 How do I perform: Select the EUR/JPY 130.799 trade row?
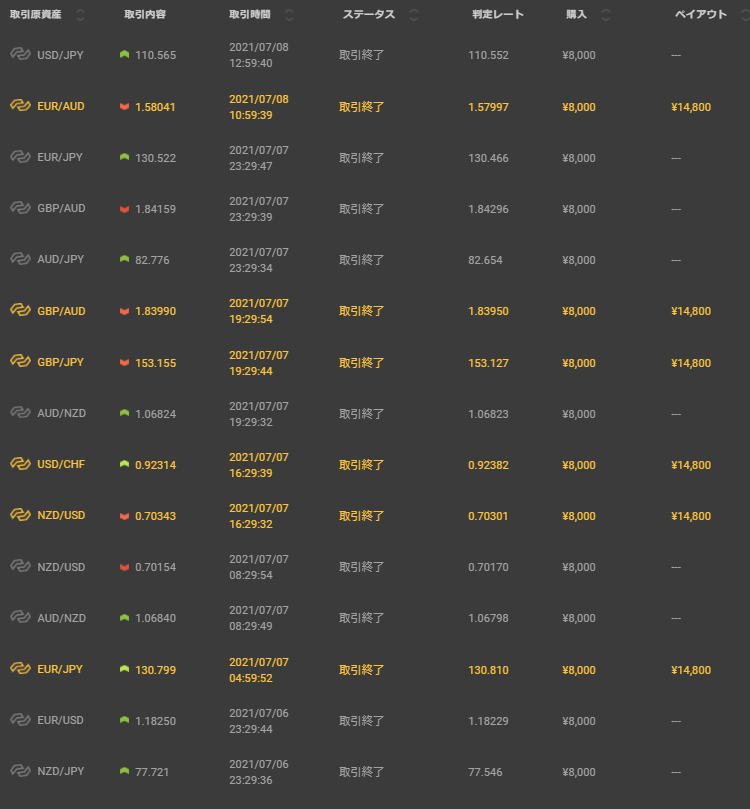click(x=155, y=669)
